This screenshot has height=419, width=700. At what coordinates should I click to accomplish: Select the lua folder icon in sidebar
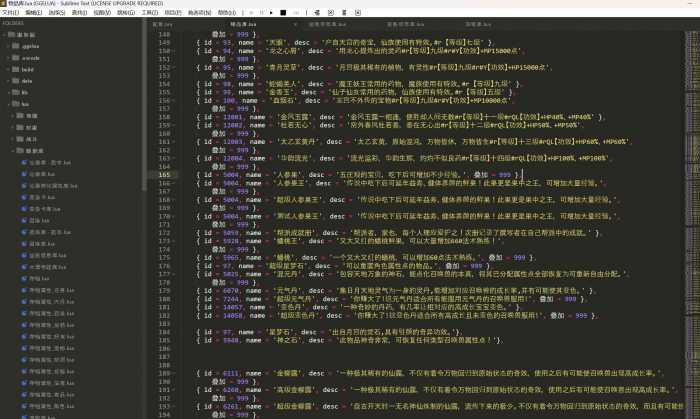[16, 104]
